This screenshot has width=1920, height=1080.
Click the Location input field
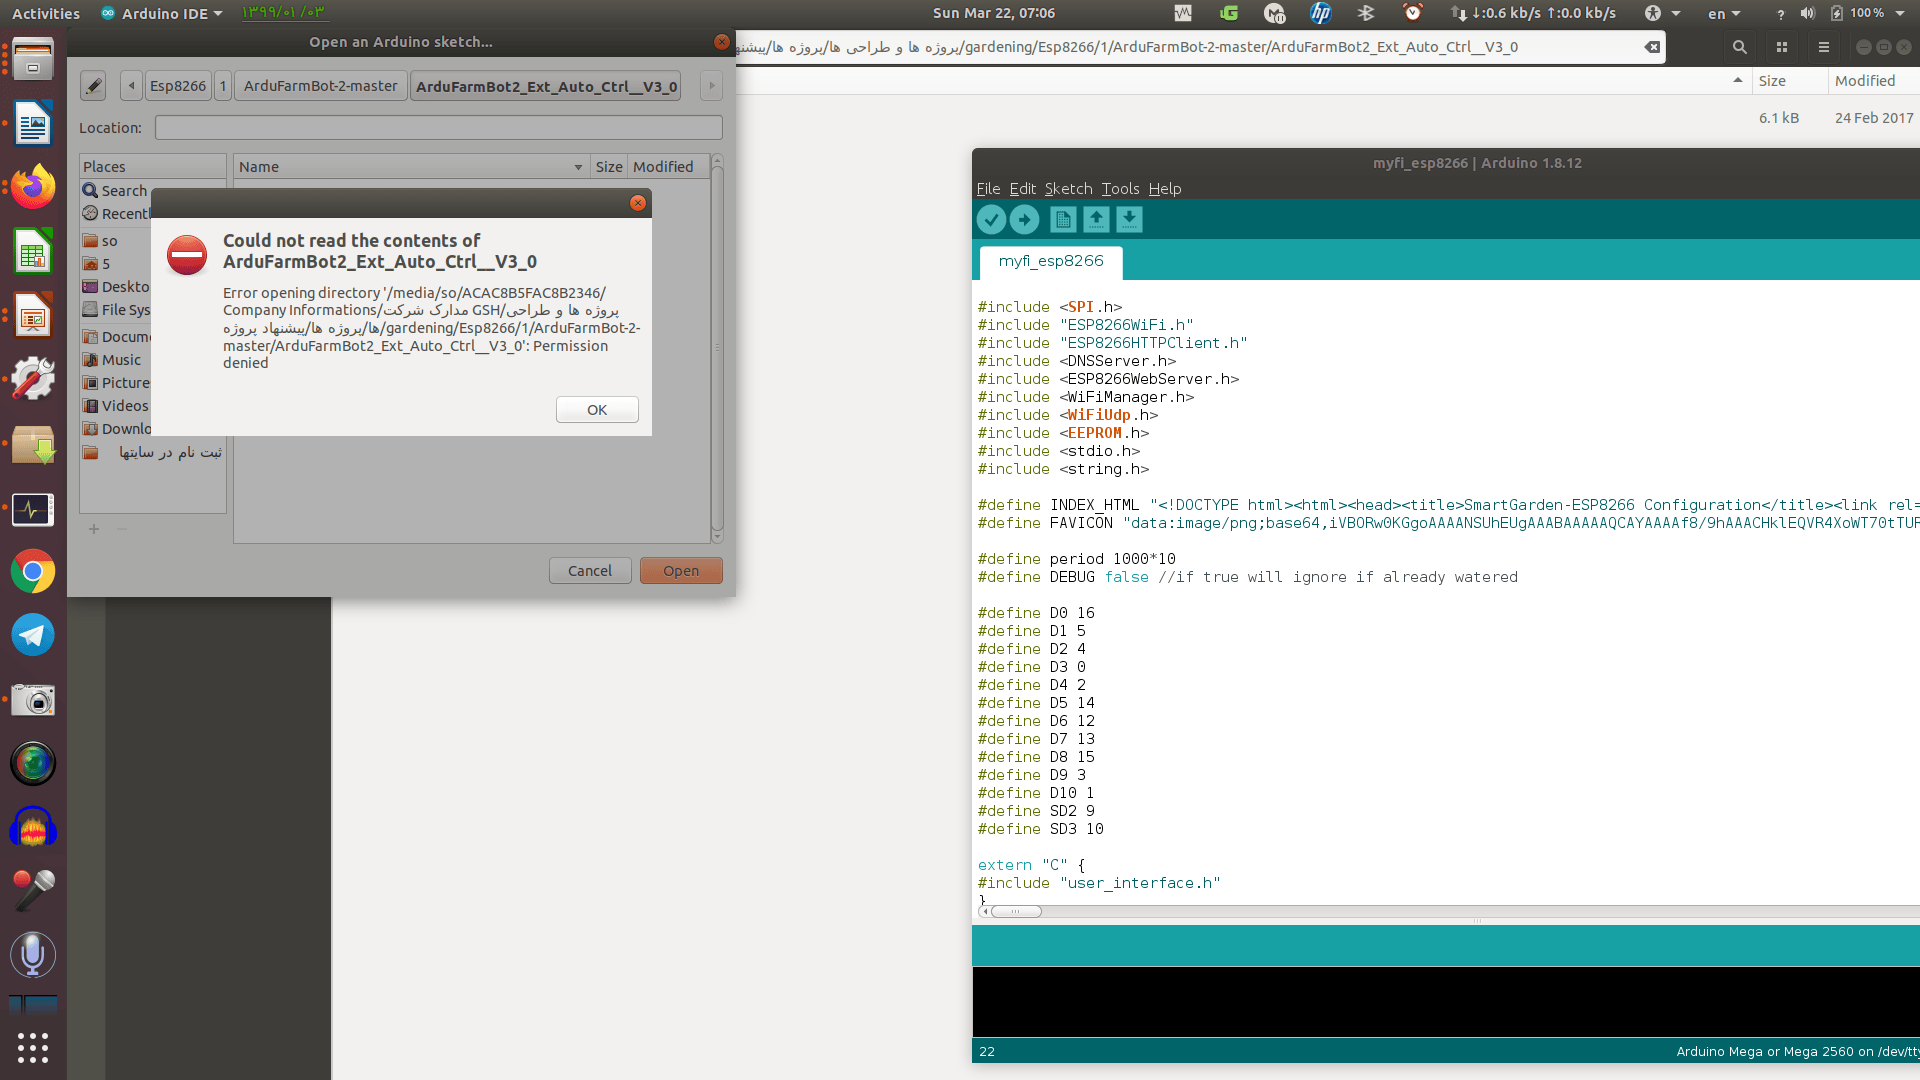tap(438, 128)
